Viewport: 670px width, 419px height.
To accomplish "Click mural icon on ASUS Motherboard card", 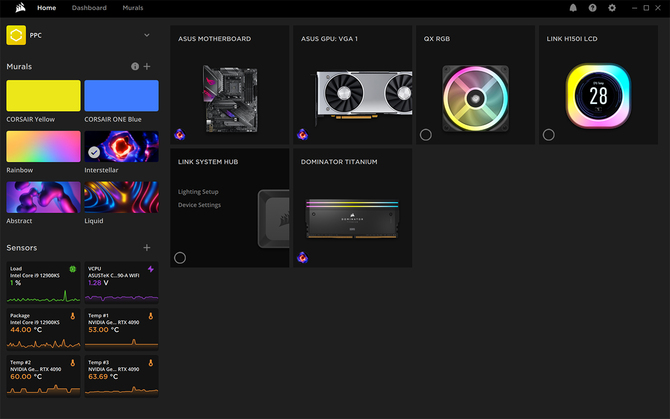I will [180, 135].
